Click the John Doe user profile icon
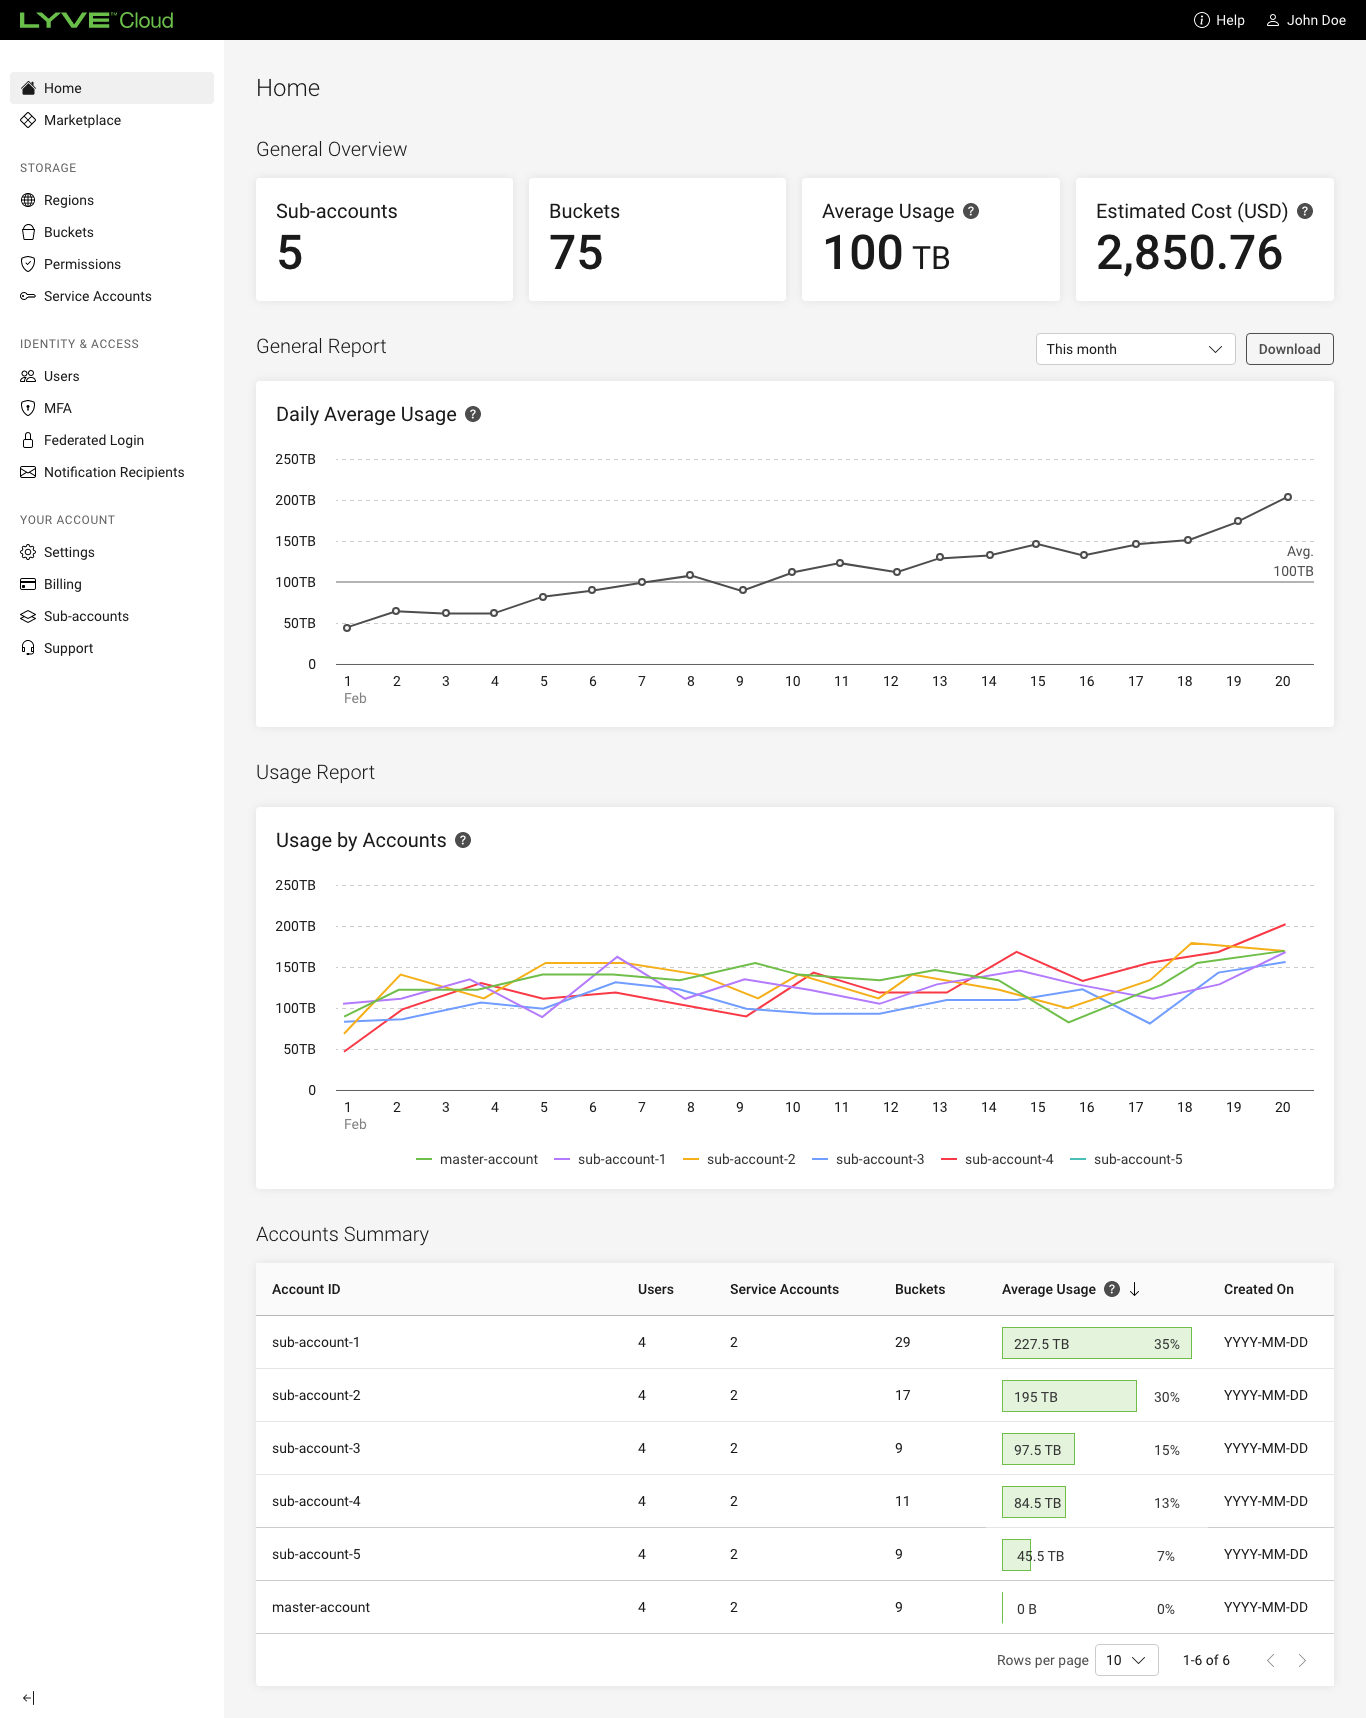1366x1718 pixels. click(1273, 20)
